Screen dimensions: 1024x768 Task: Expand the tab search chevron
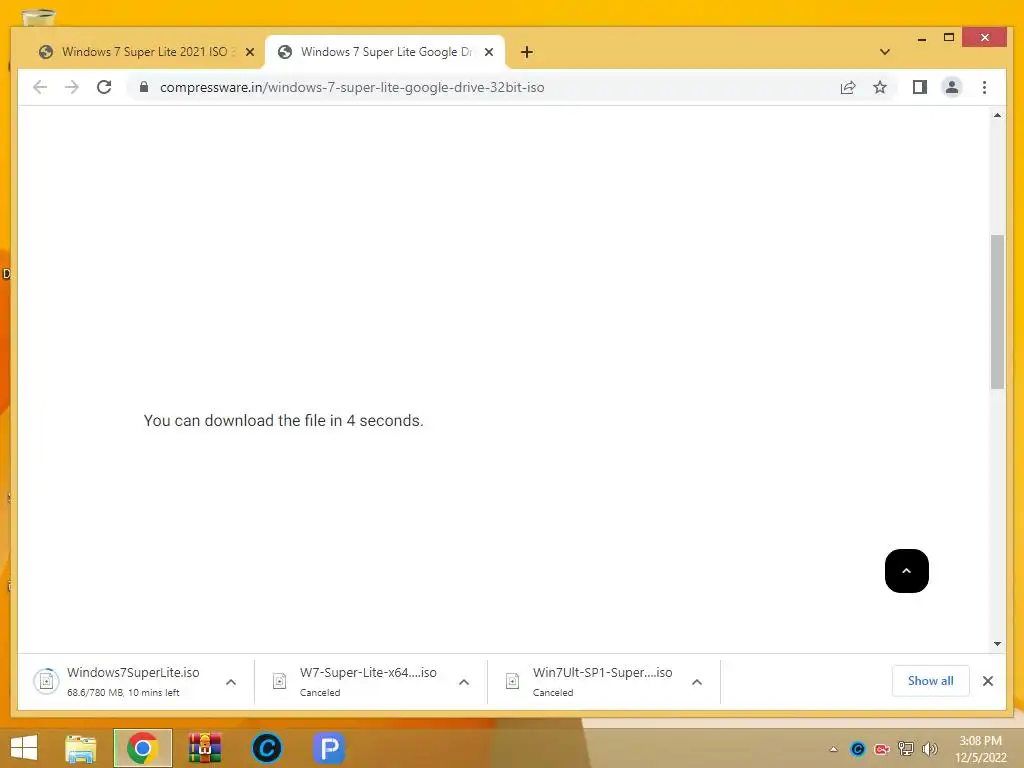884,52
